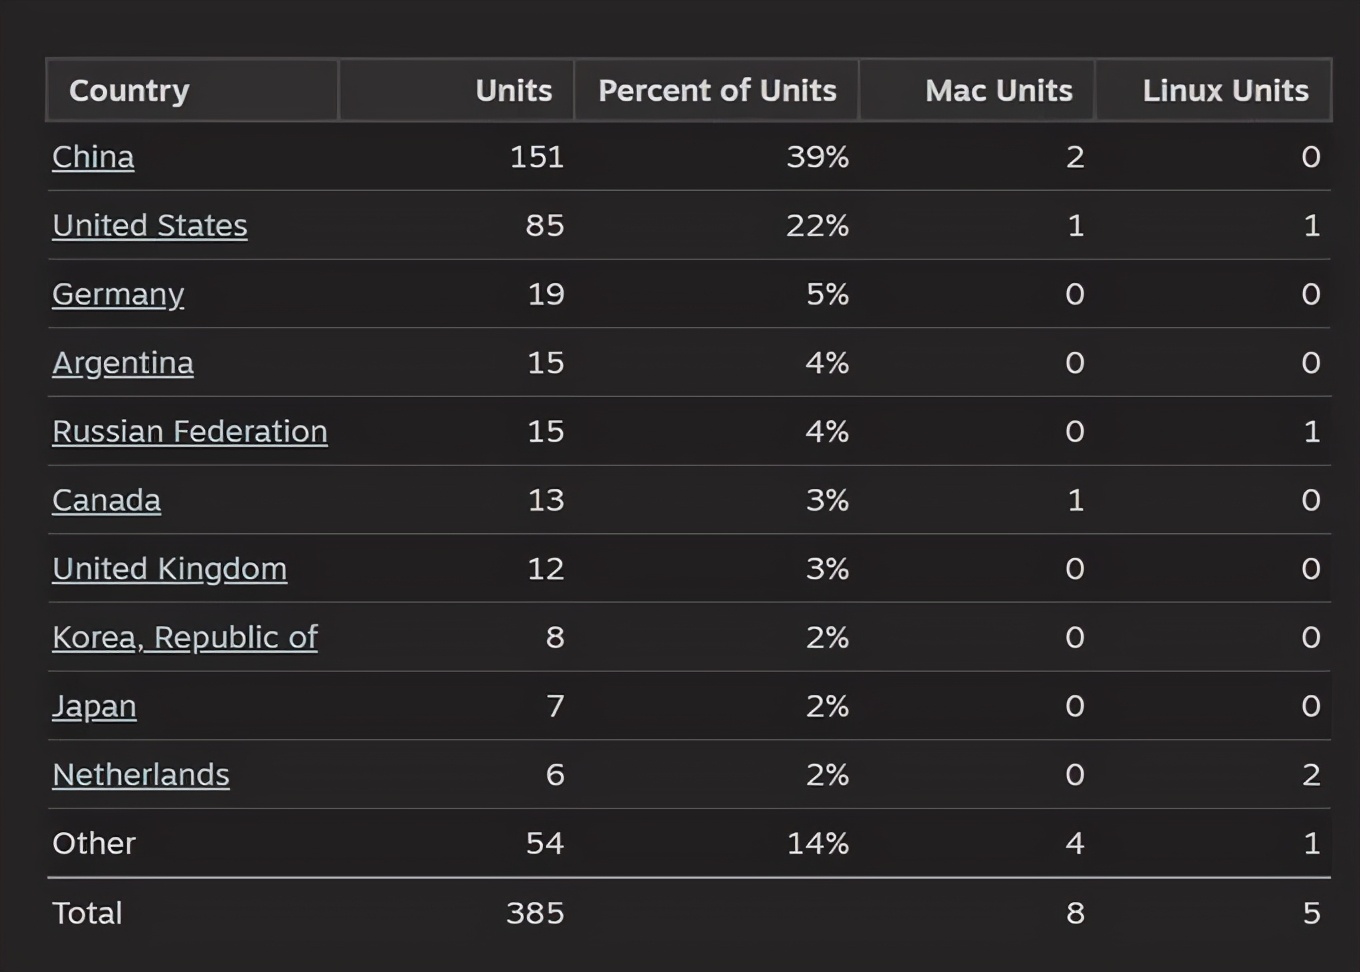Screen dimensions: 1360x972
Task: Sort by the Mac Units header
Action: tap(998, 91)
